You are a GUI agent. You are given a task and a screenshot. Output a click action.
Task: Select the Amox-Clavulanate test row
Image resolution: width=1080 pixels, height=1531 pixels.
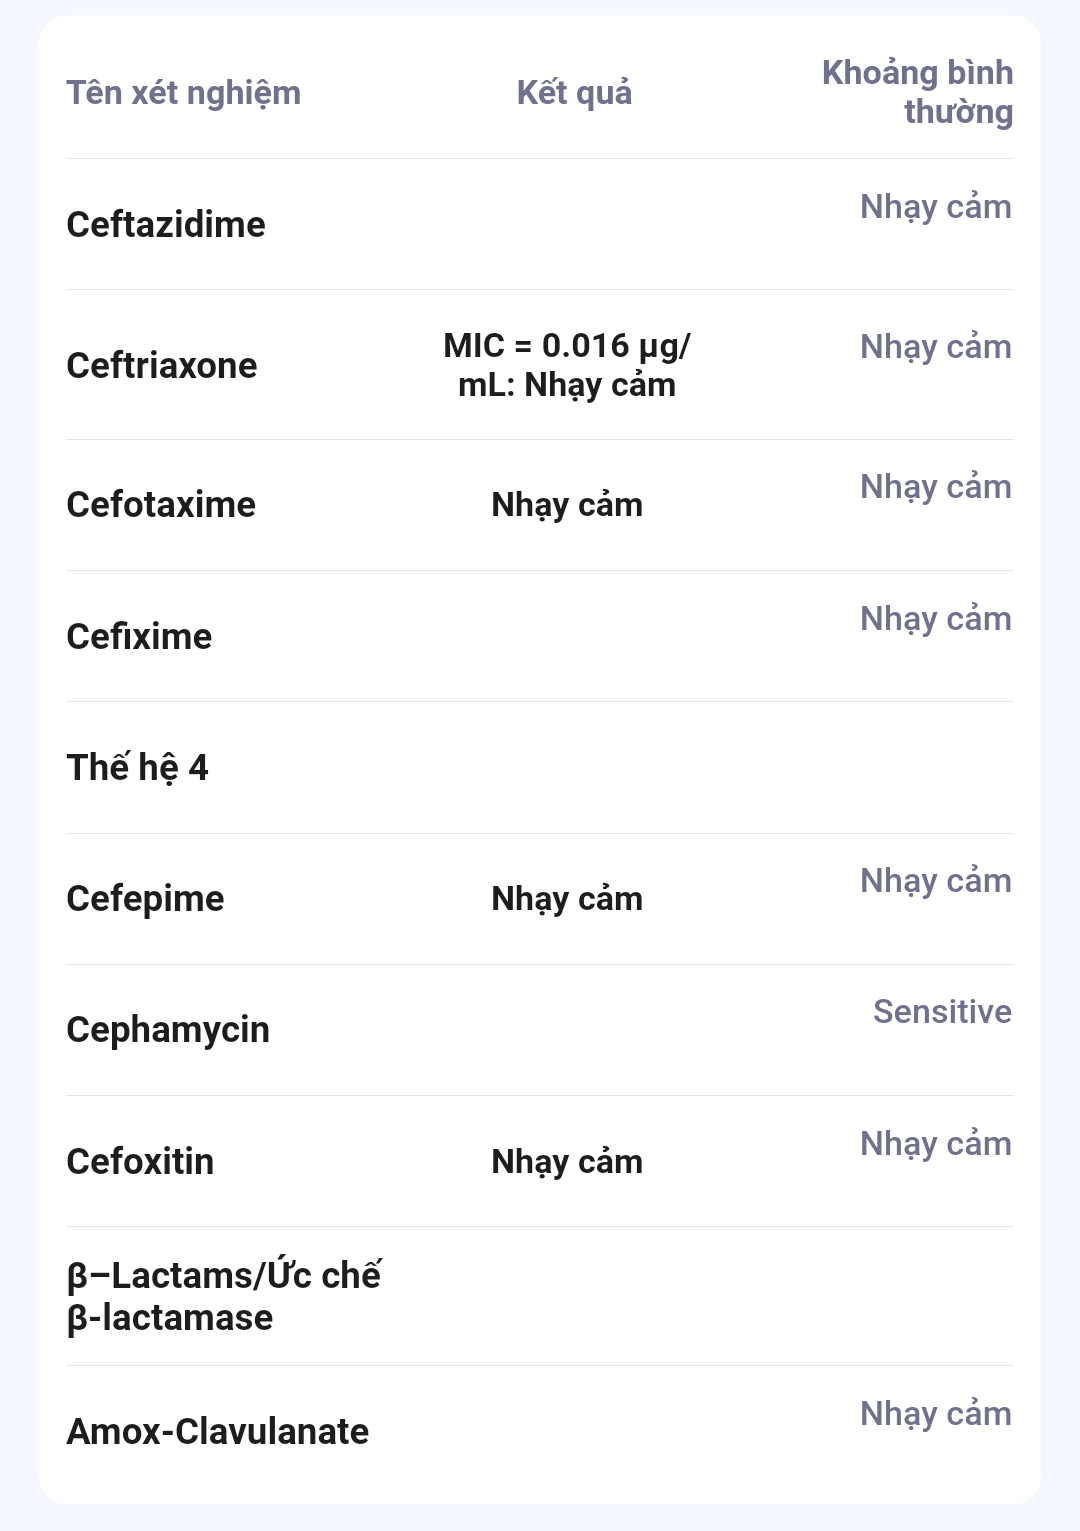pos(218,1432)
